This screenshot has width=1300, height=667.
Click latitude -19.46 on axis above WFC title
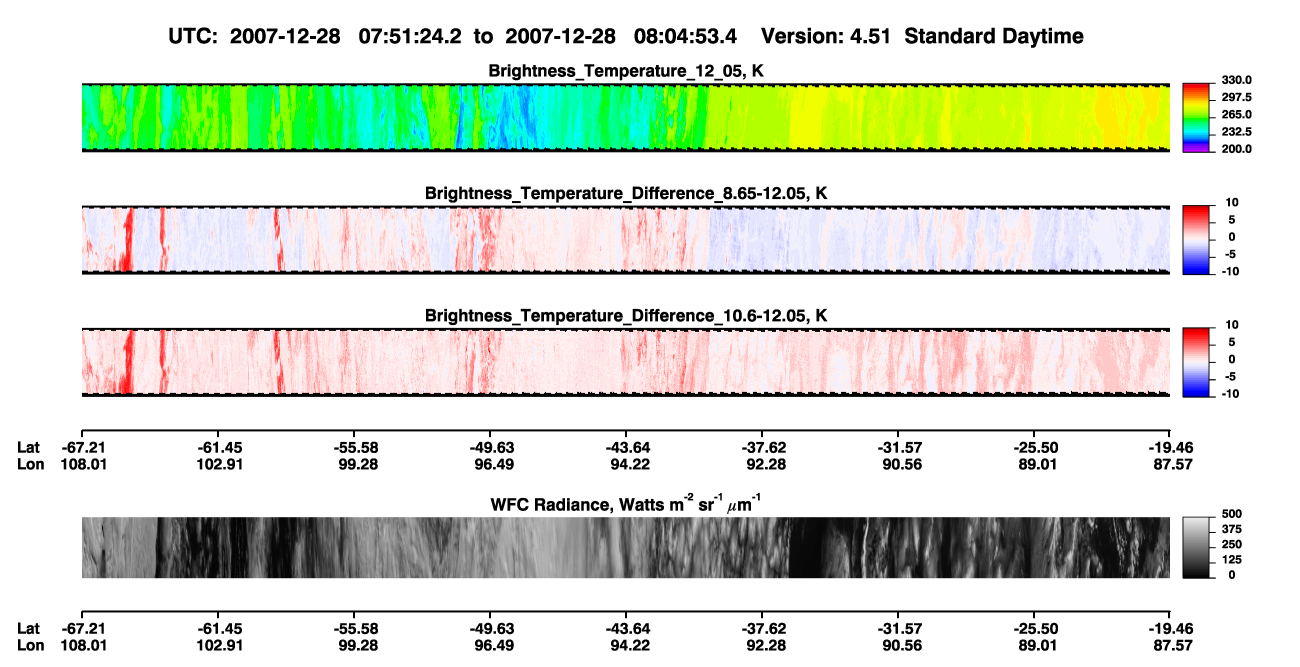point(1172,447)
